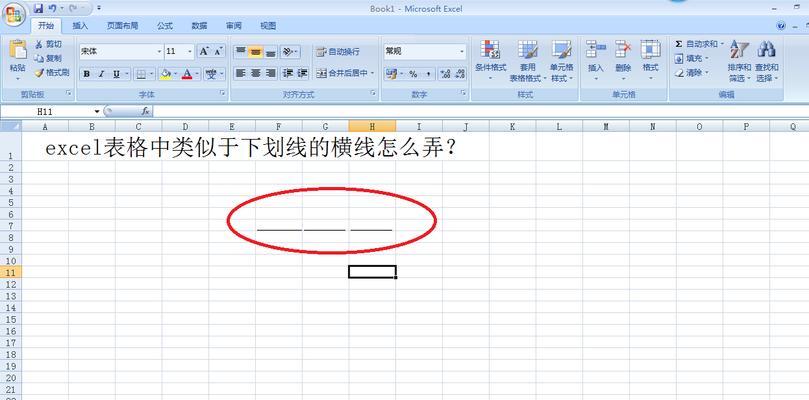Open the fill color dropdown arrow

coord(175,74)
